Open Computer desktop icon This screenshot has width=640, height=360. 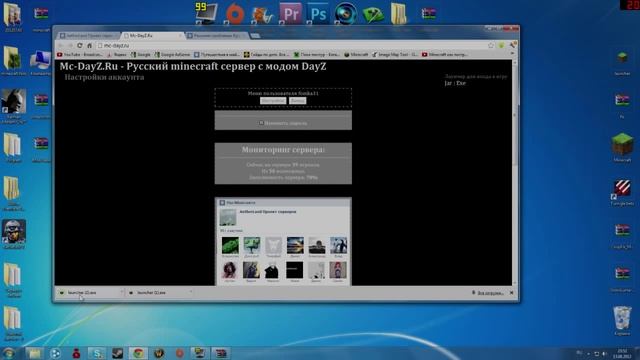40,62
